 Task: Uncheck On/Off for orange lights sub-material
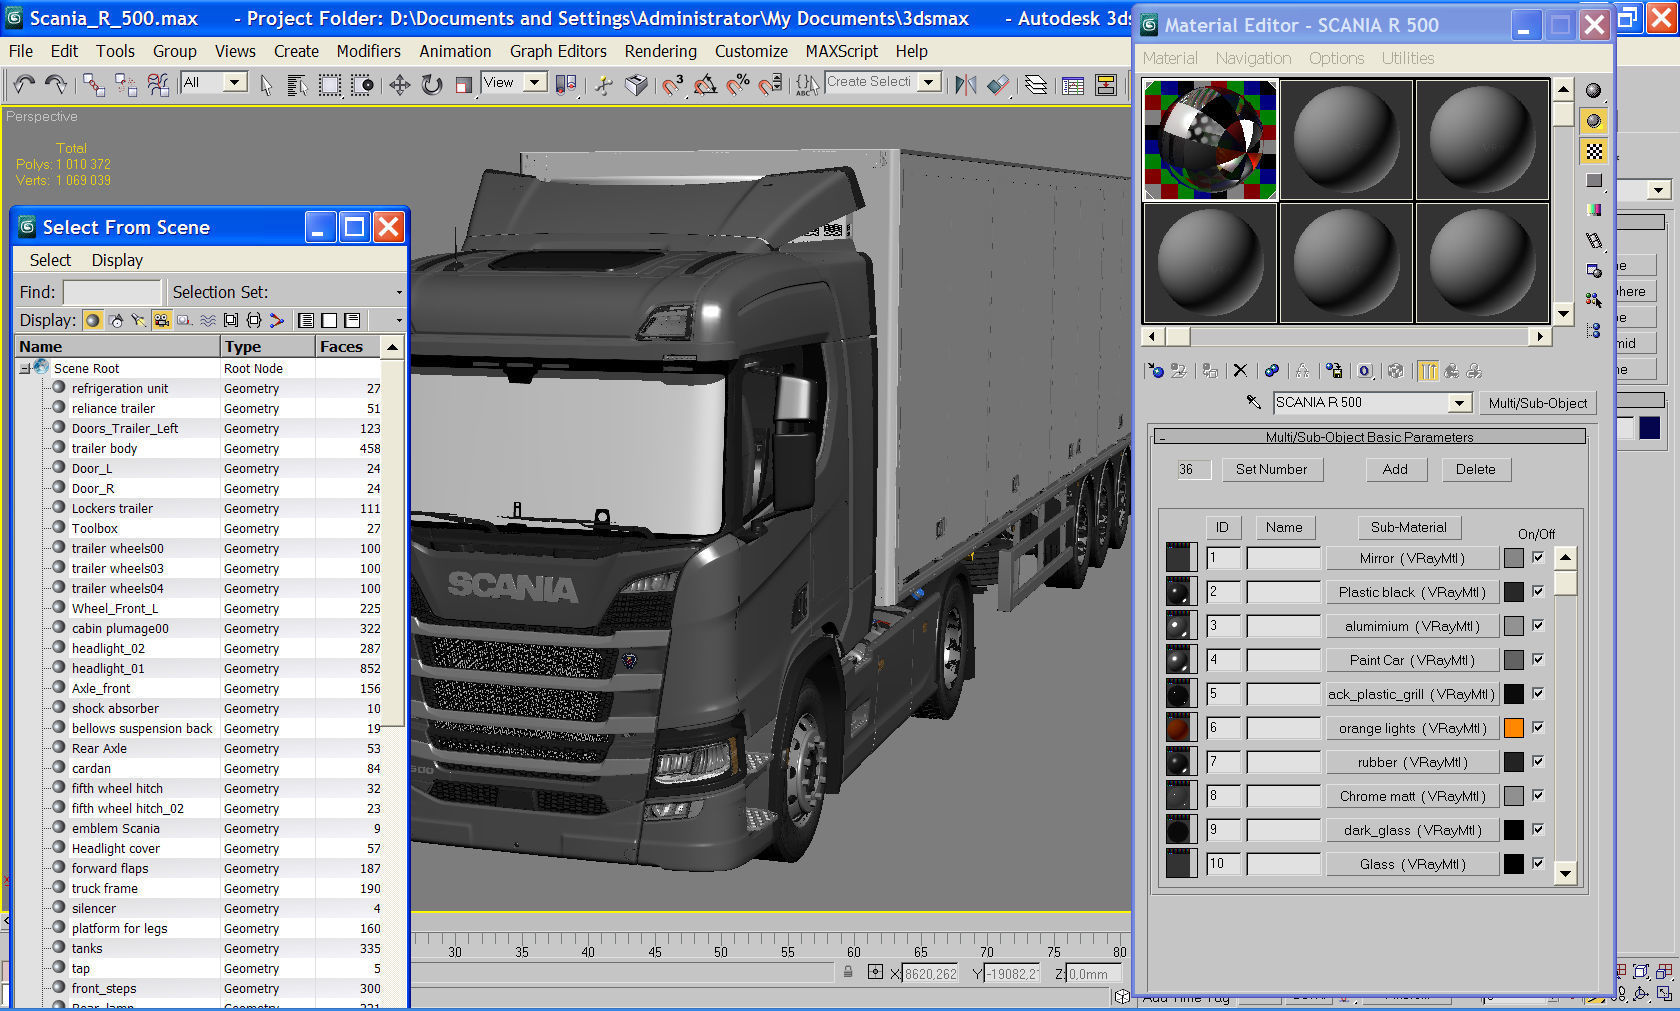1538,728
